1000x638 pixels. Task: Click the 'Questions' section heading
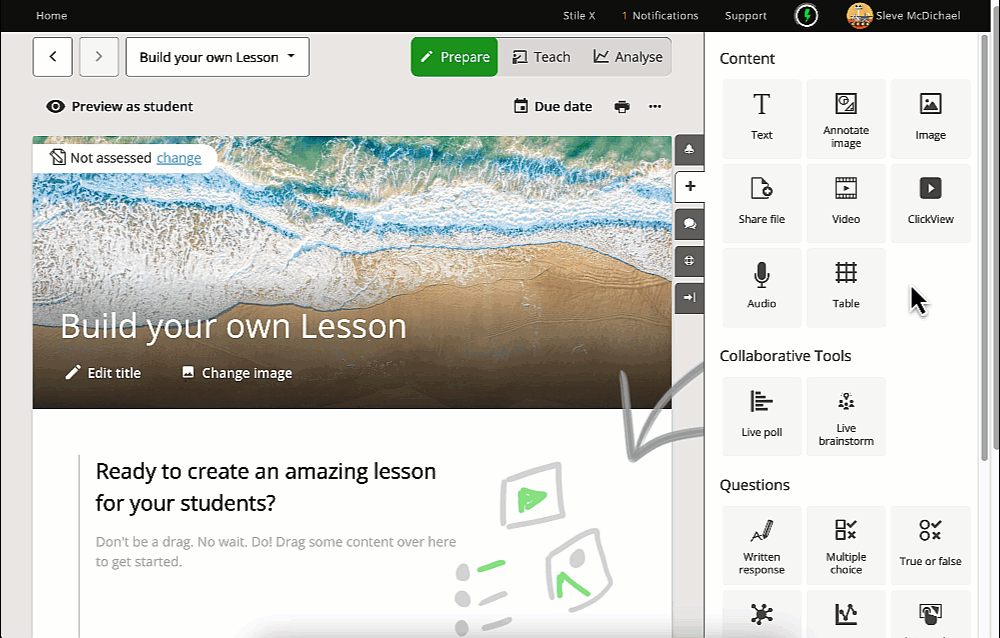(754, 485)
